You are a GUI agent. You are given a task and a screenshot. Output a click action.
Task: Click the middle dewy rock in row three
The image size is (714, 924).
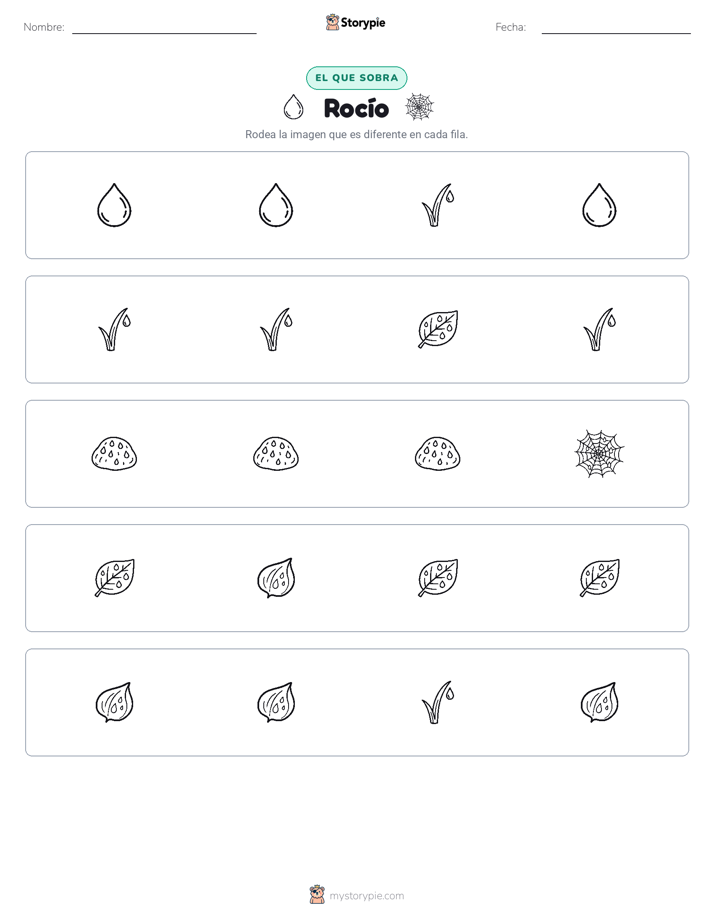click(x=276, y=454)
